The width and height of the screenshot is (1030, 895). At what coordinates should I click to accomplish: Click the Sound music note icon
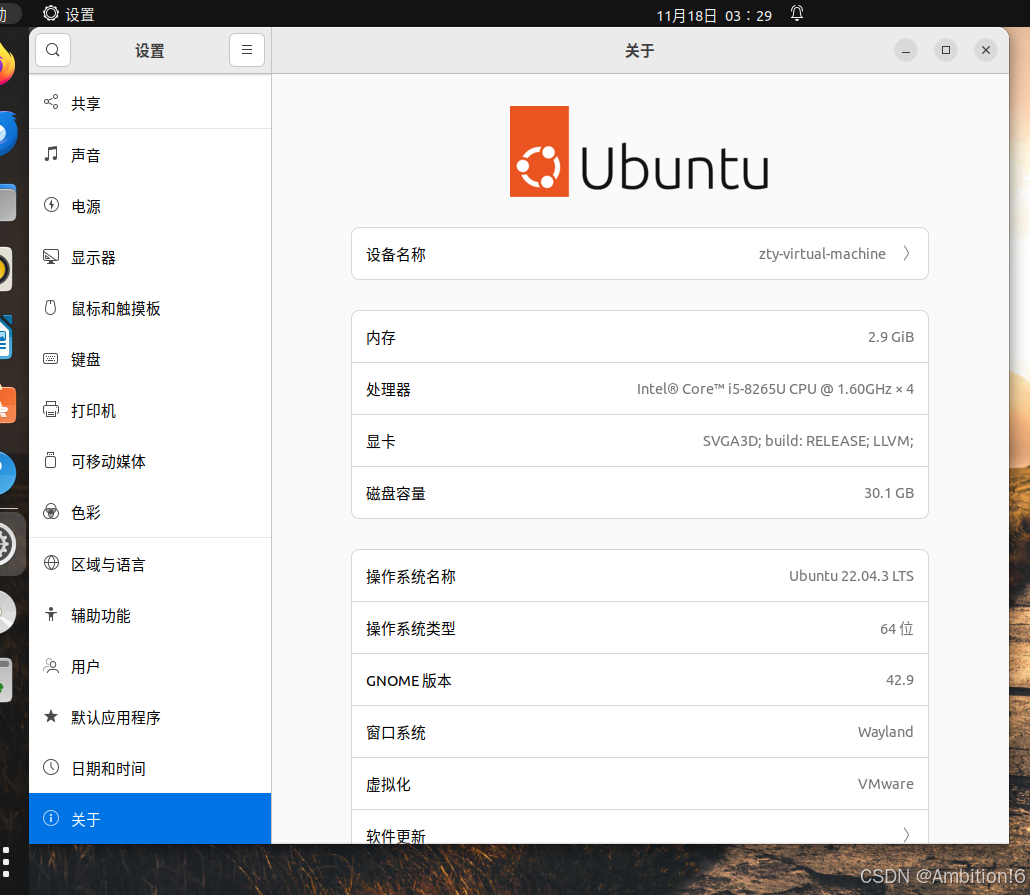[x=51, y=154]
